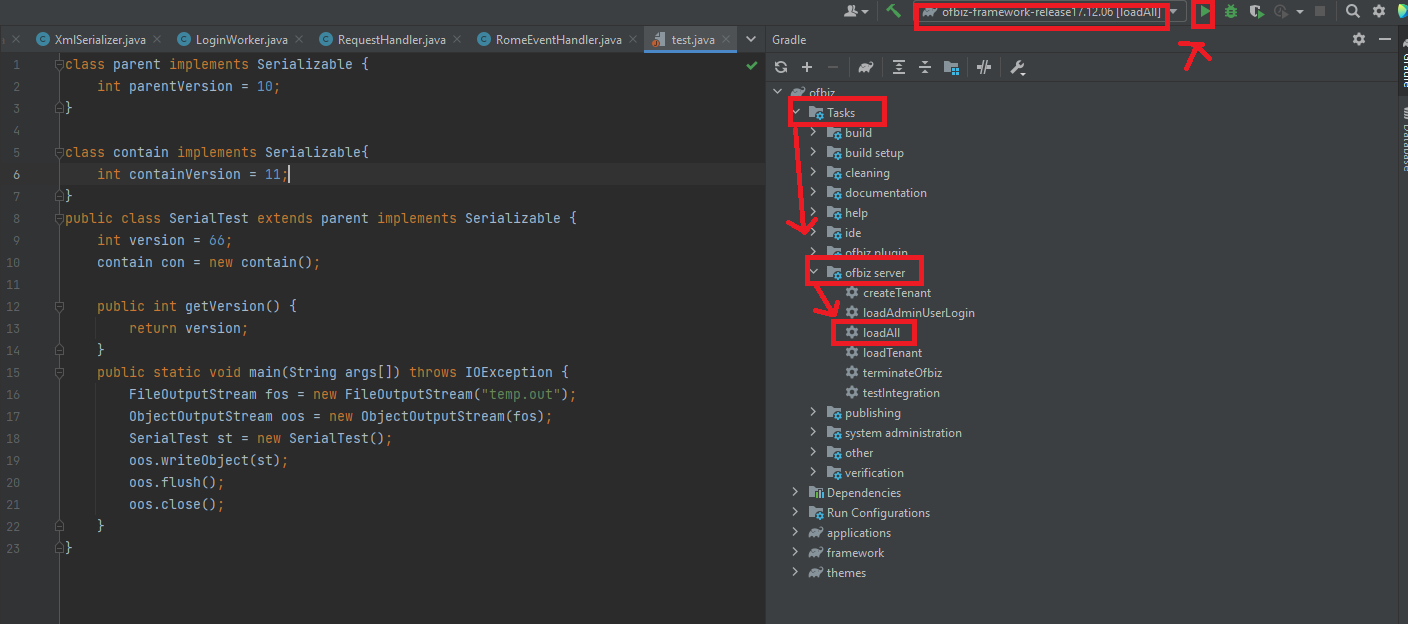Image resolution: width=1408 pixels, height=624 pixels.
Task: Toggle fold for the parent class
Action: click(x=59, y=64)
